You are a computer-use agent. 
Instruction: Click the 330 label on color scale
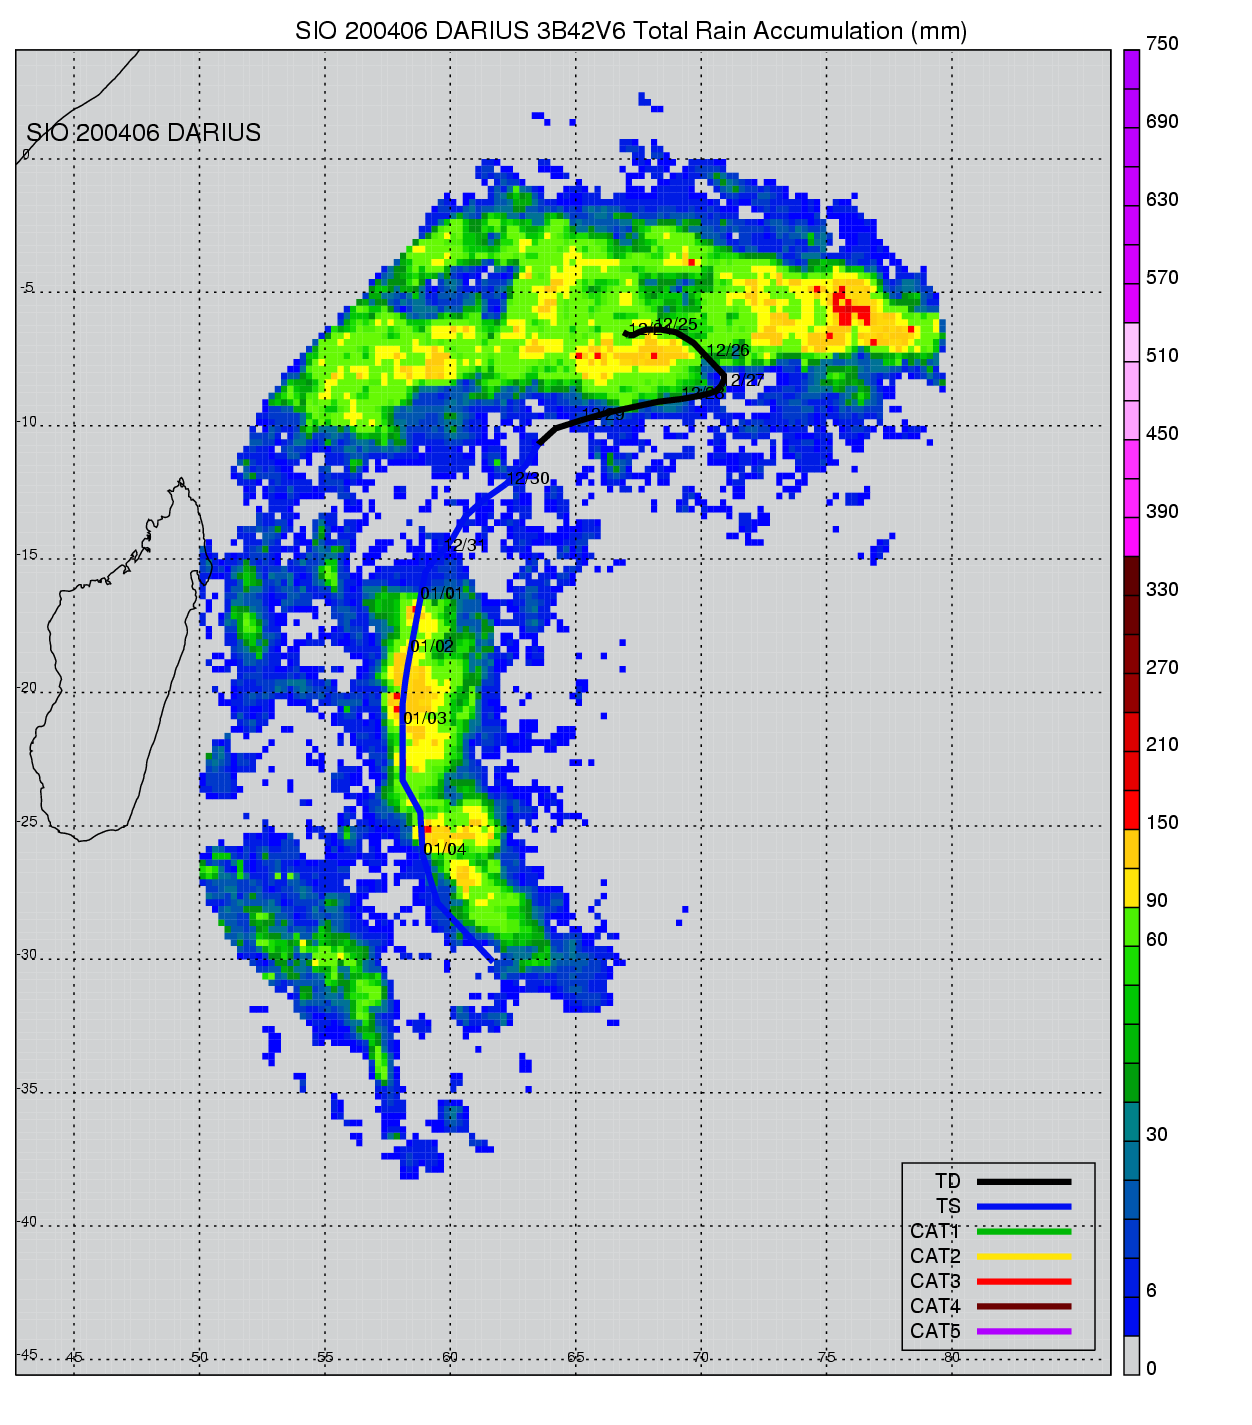tap(1162, 590)
